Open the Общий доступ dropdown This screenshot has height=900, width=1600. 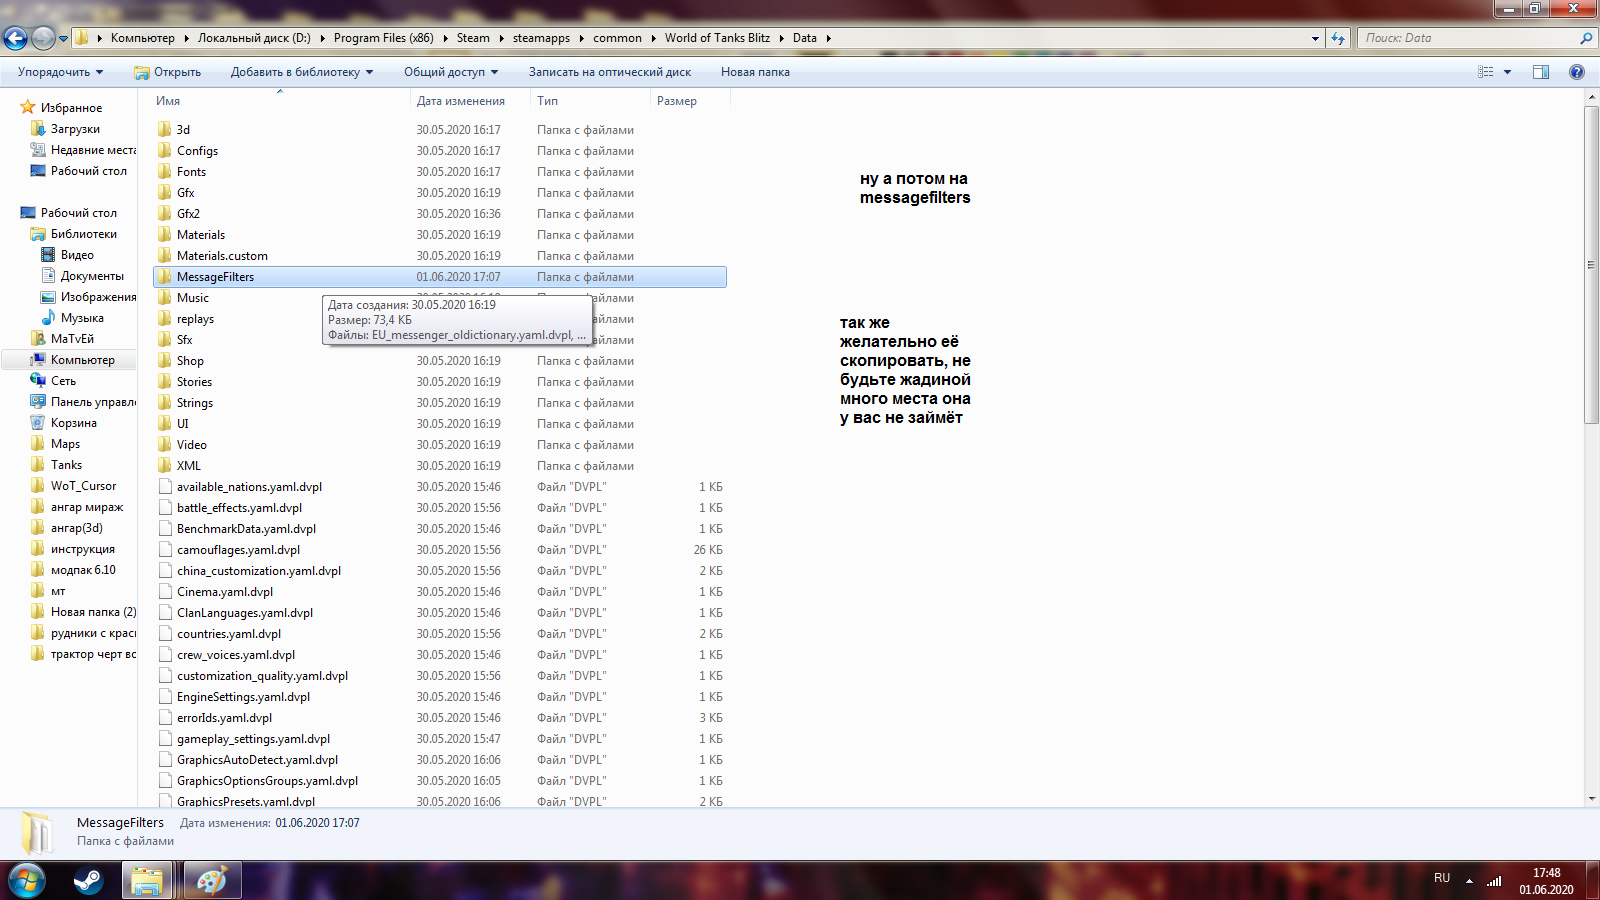coord(451,72)
